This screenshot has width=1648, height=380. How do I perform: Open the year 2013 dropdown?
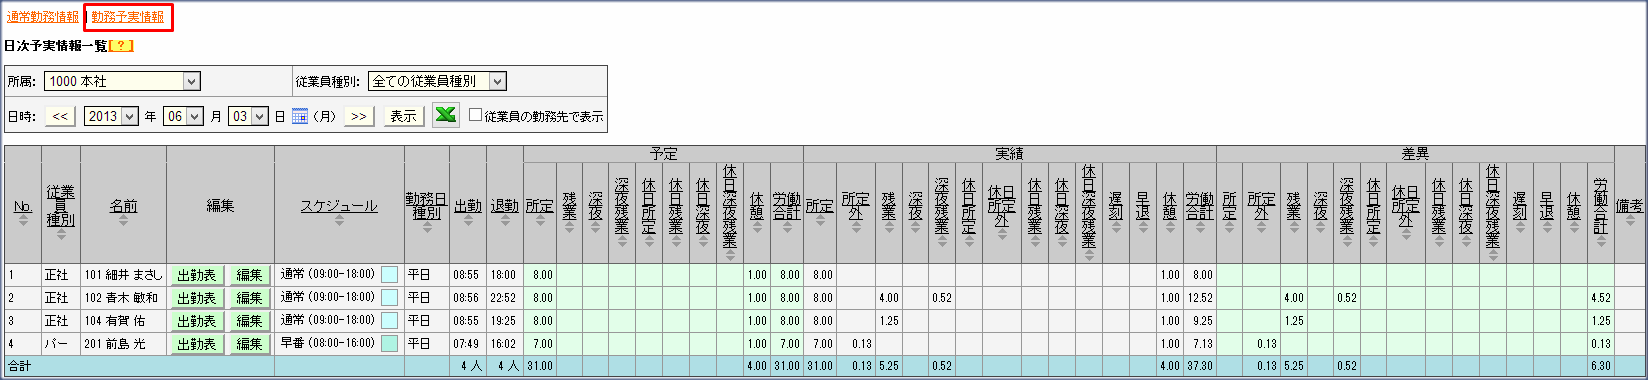point(111,117)
